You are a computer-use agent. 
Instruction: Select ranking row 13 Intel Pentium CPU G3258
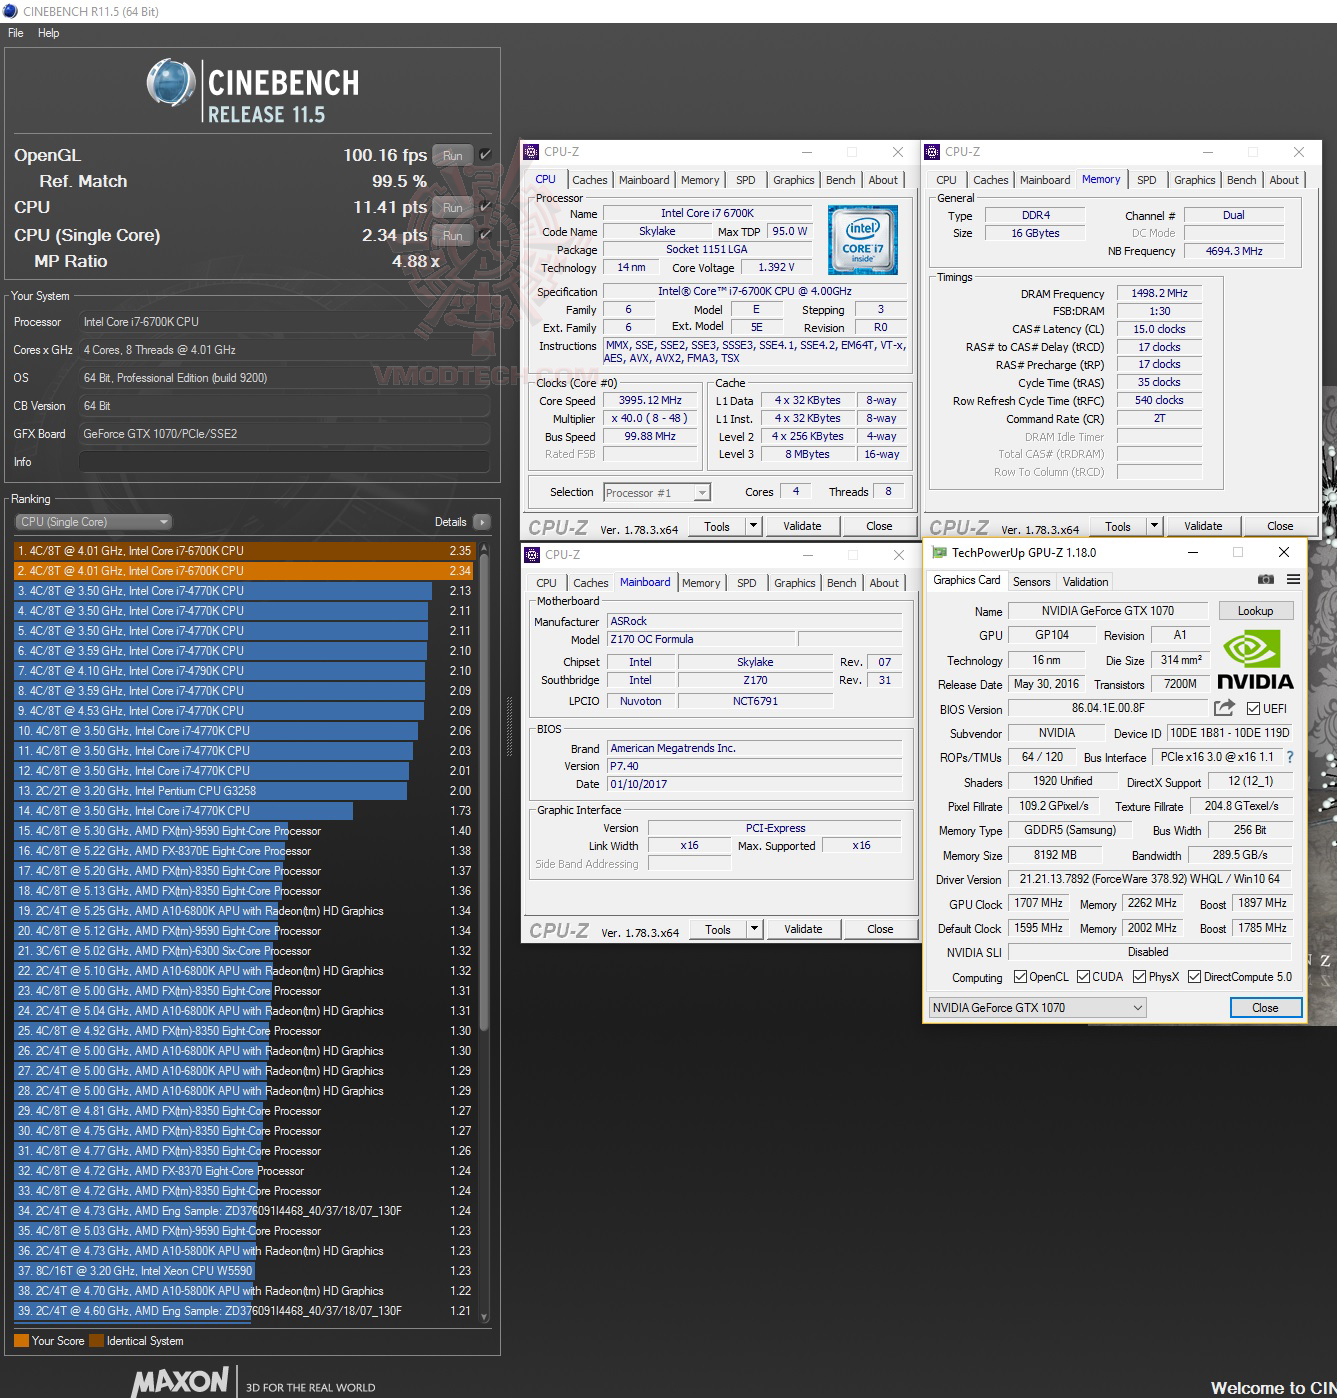click(245, 791)
